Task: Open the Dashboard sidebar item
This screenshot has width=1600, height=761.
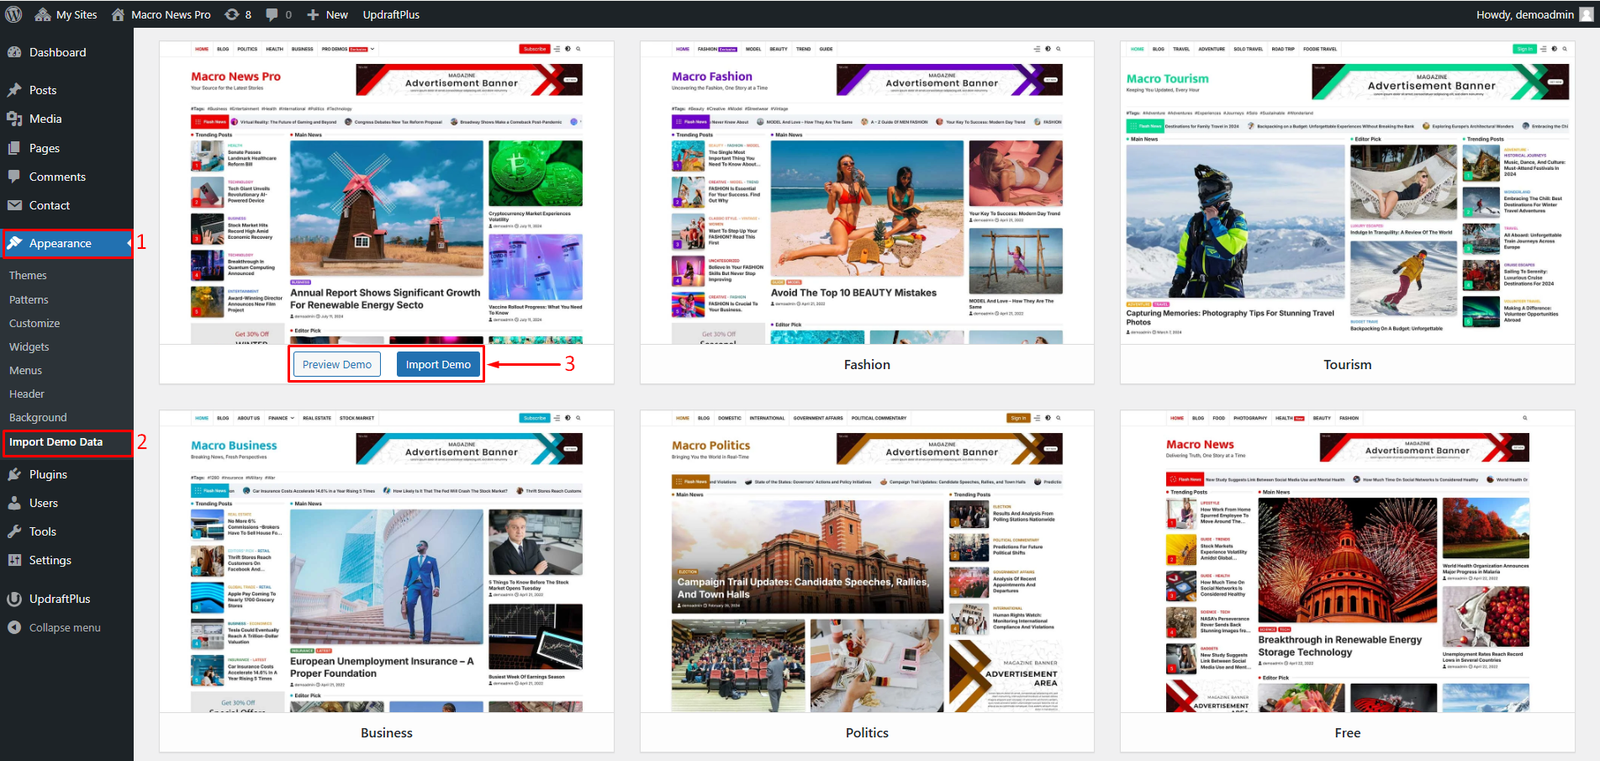Action: (x=57, y=52)
